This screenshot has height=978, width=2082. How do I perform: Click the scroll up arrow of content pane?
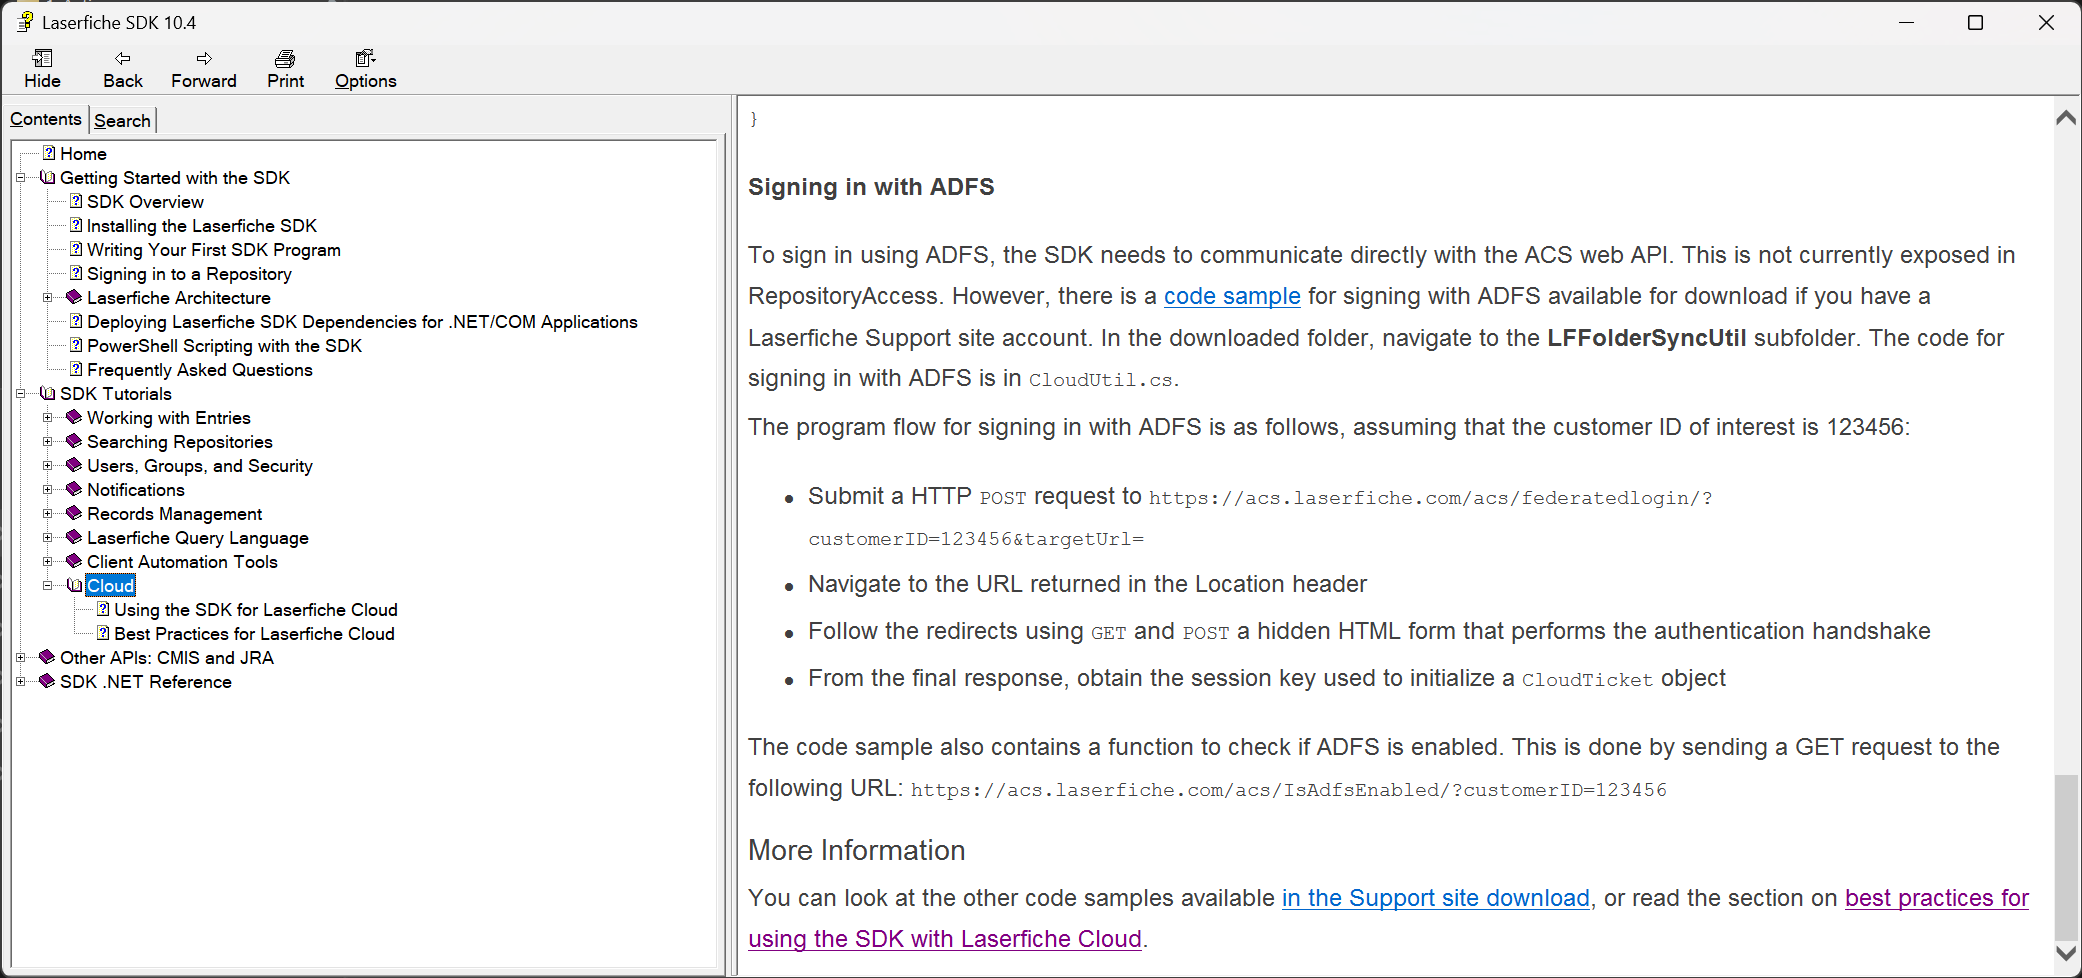(x=2066, y=118)
